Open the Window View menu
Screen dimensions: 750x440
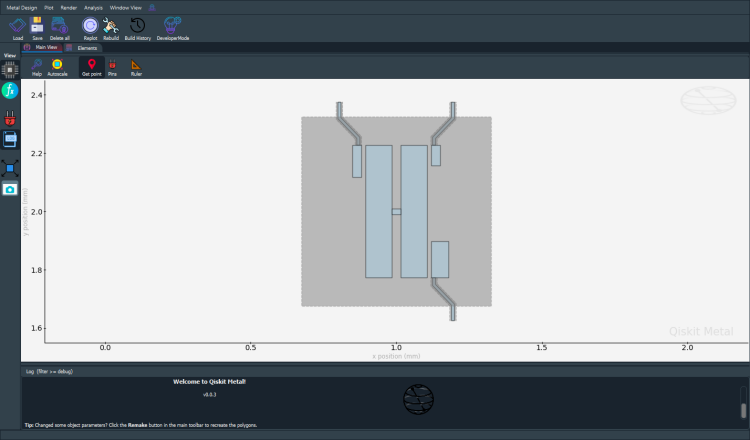pyautogui.click(x=125, y=8)
